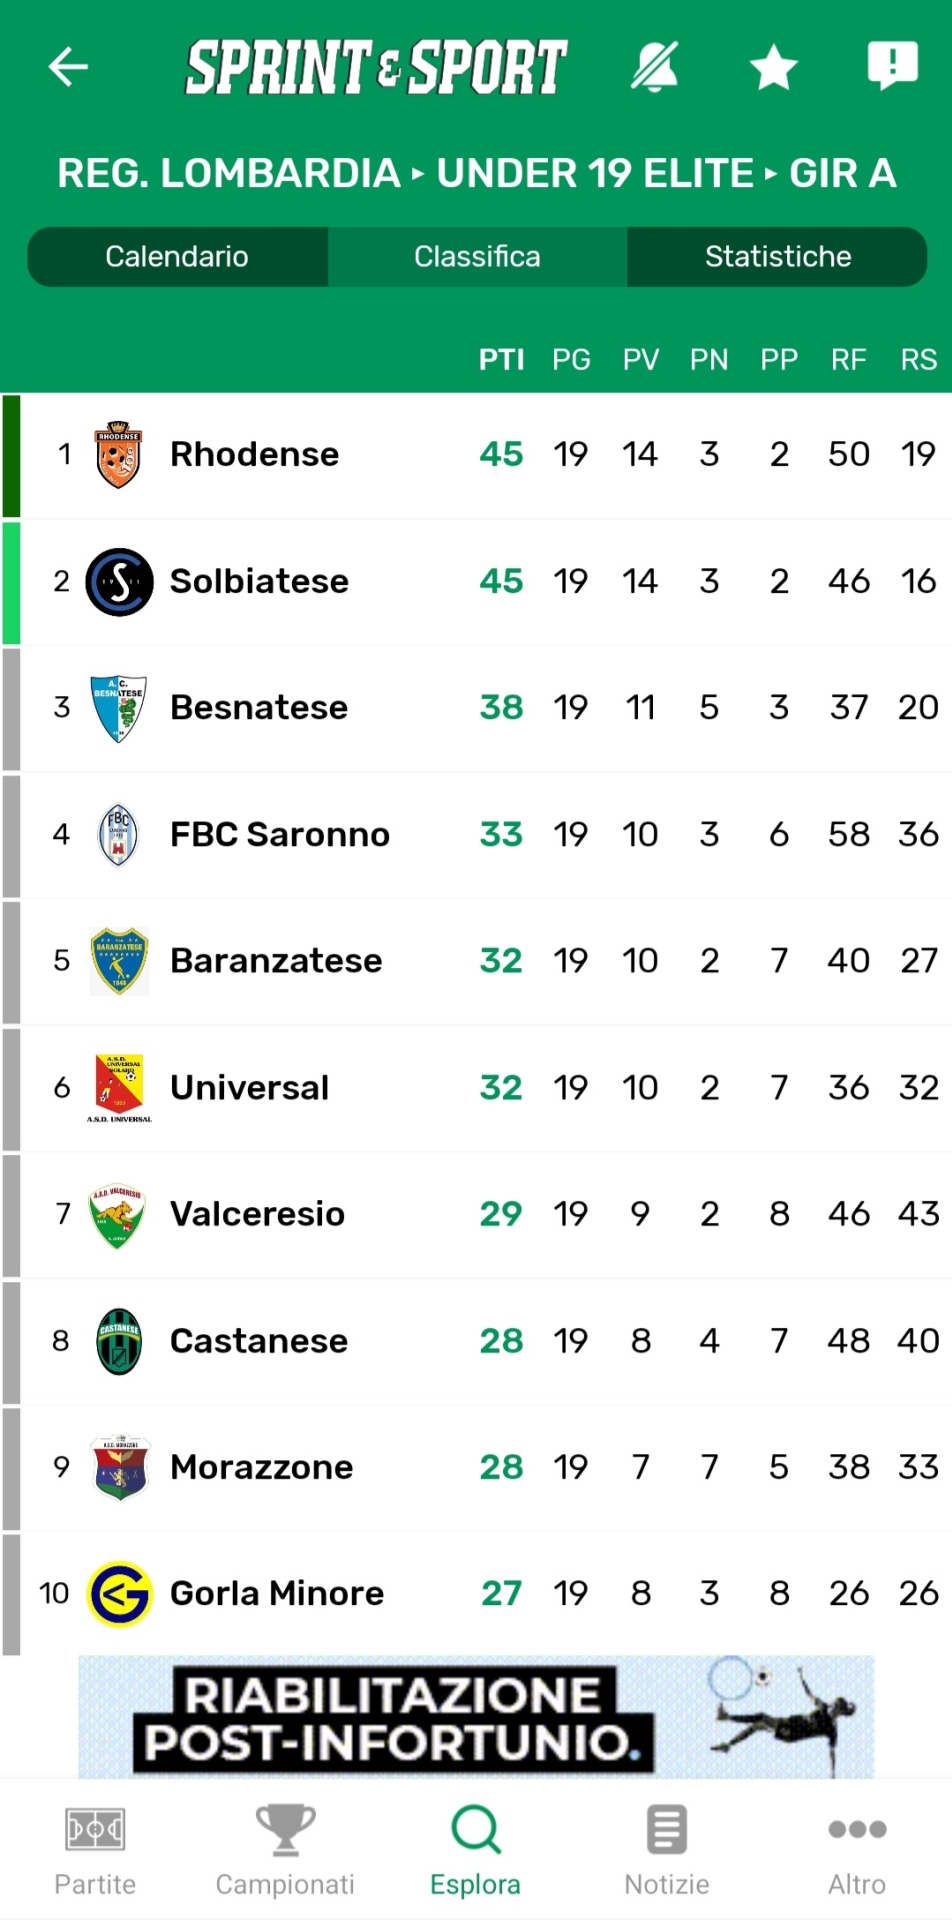Open the Notizie news section
The height and width of the screenshot is (1920, 952).
(x=666, y=1850)
